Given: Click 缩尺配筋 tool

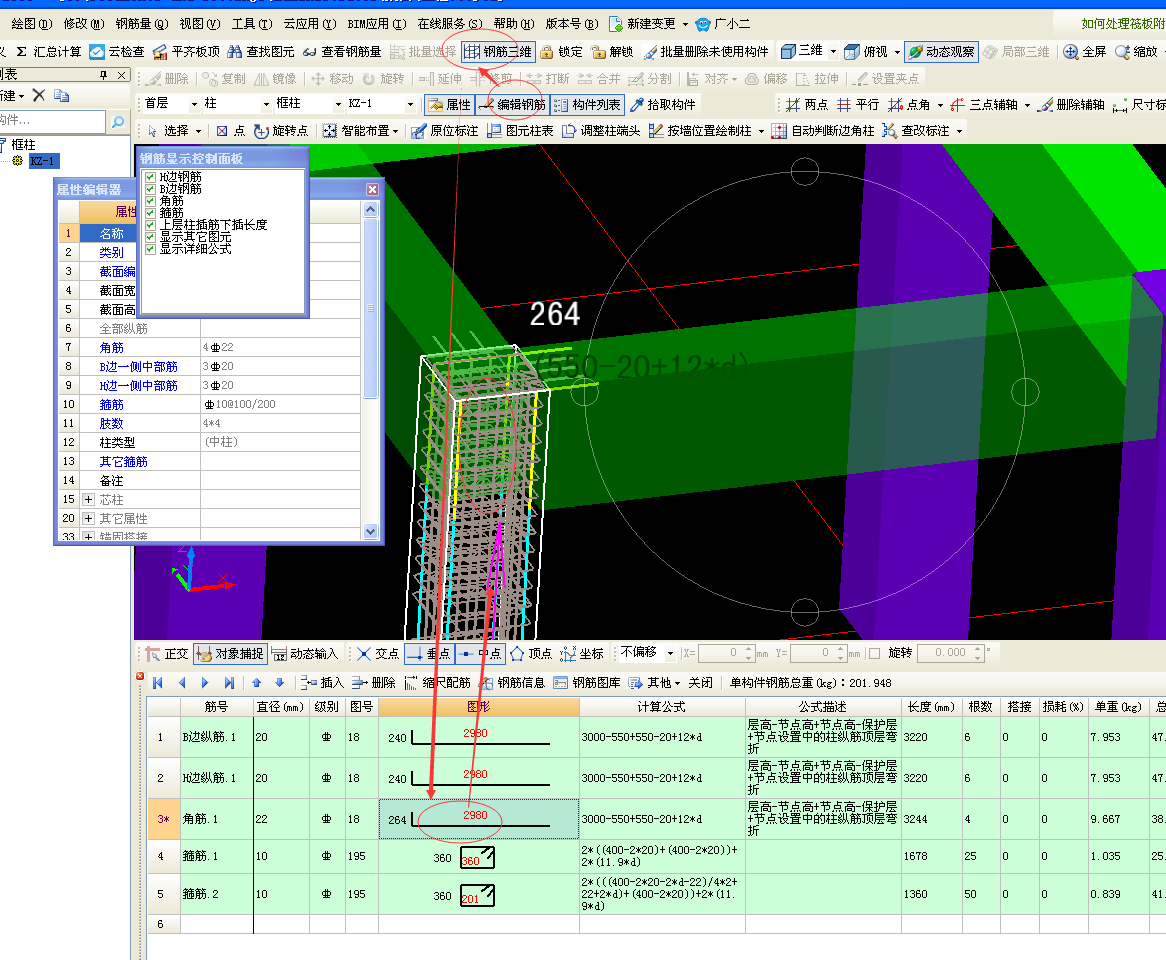Looking at the screenshot, I should (x=437, y=683).
